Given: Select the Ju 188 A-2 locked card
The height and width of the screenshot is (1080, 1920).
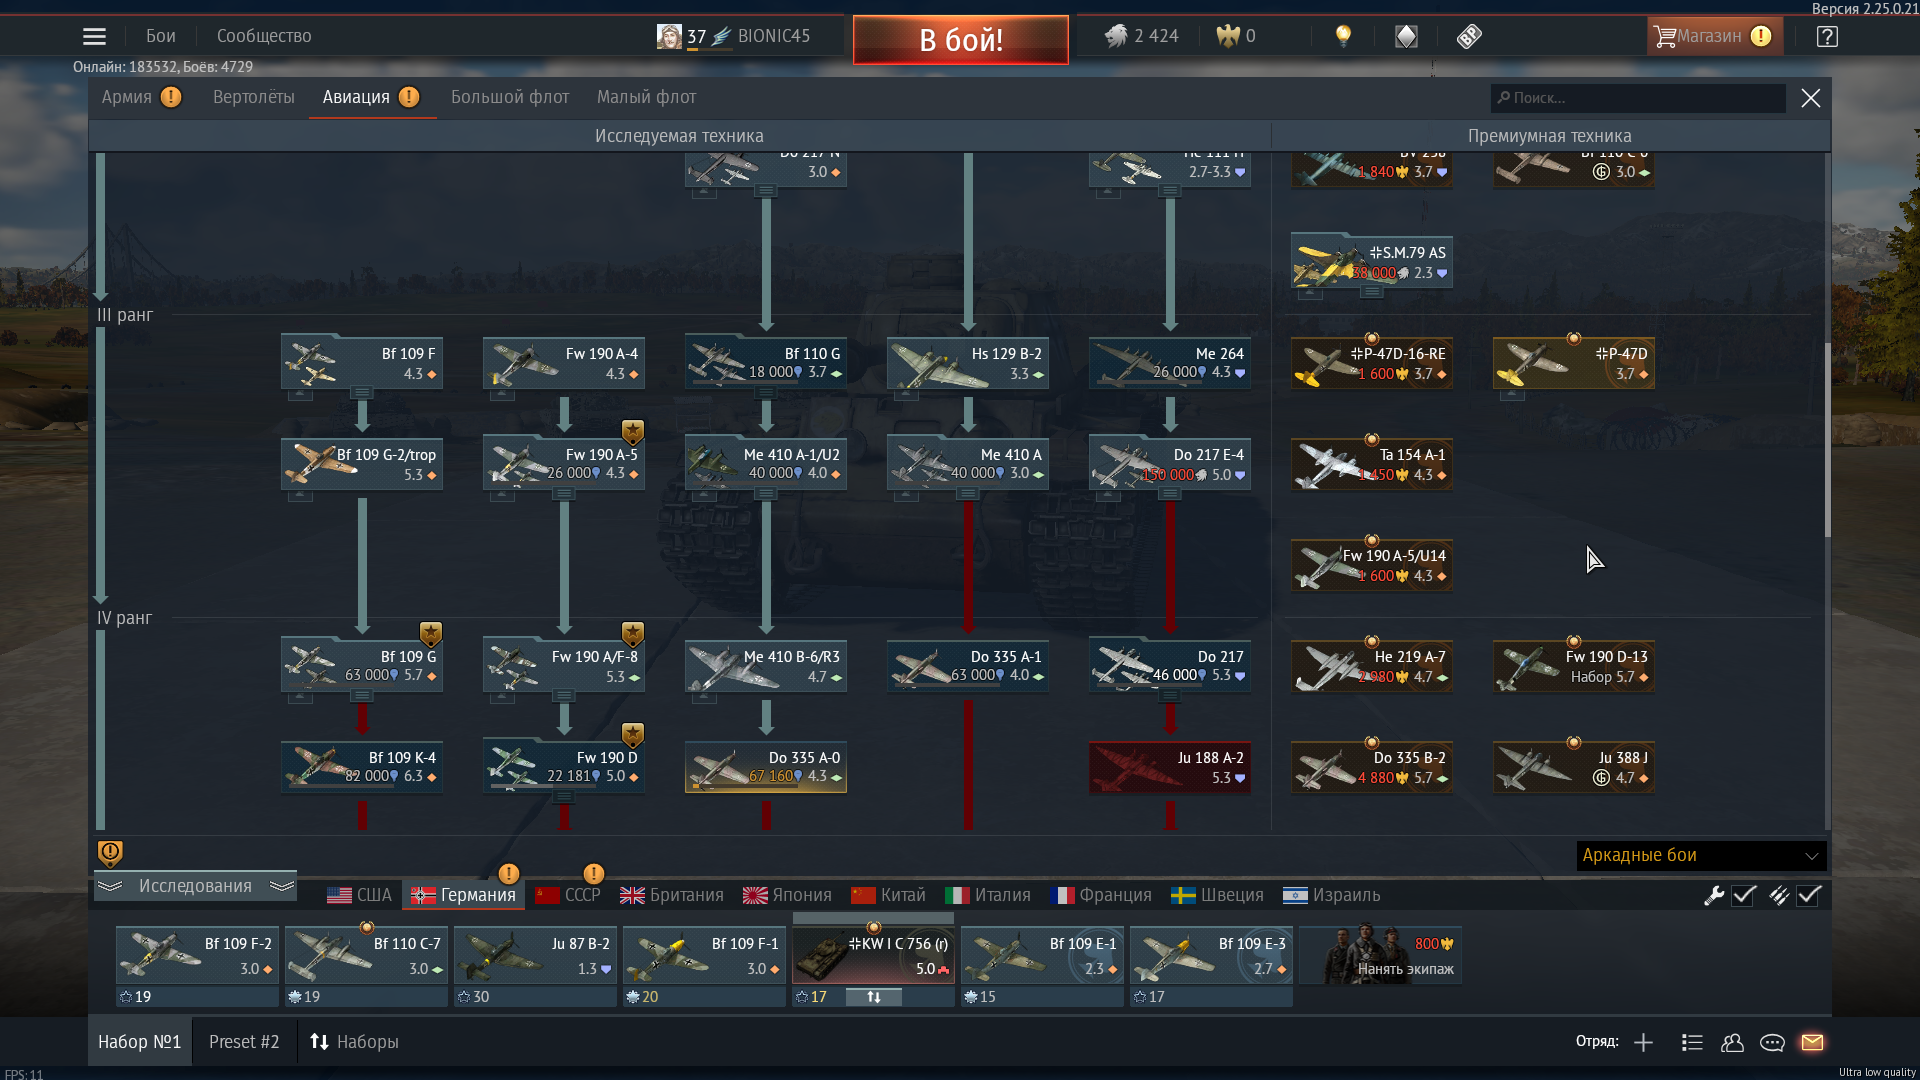Looking at the screenshot, I should click(x=1170, y=767).
